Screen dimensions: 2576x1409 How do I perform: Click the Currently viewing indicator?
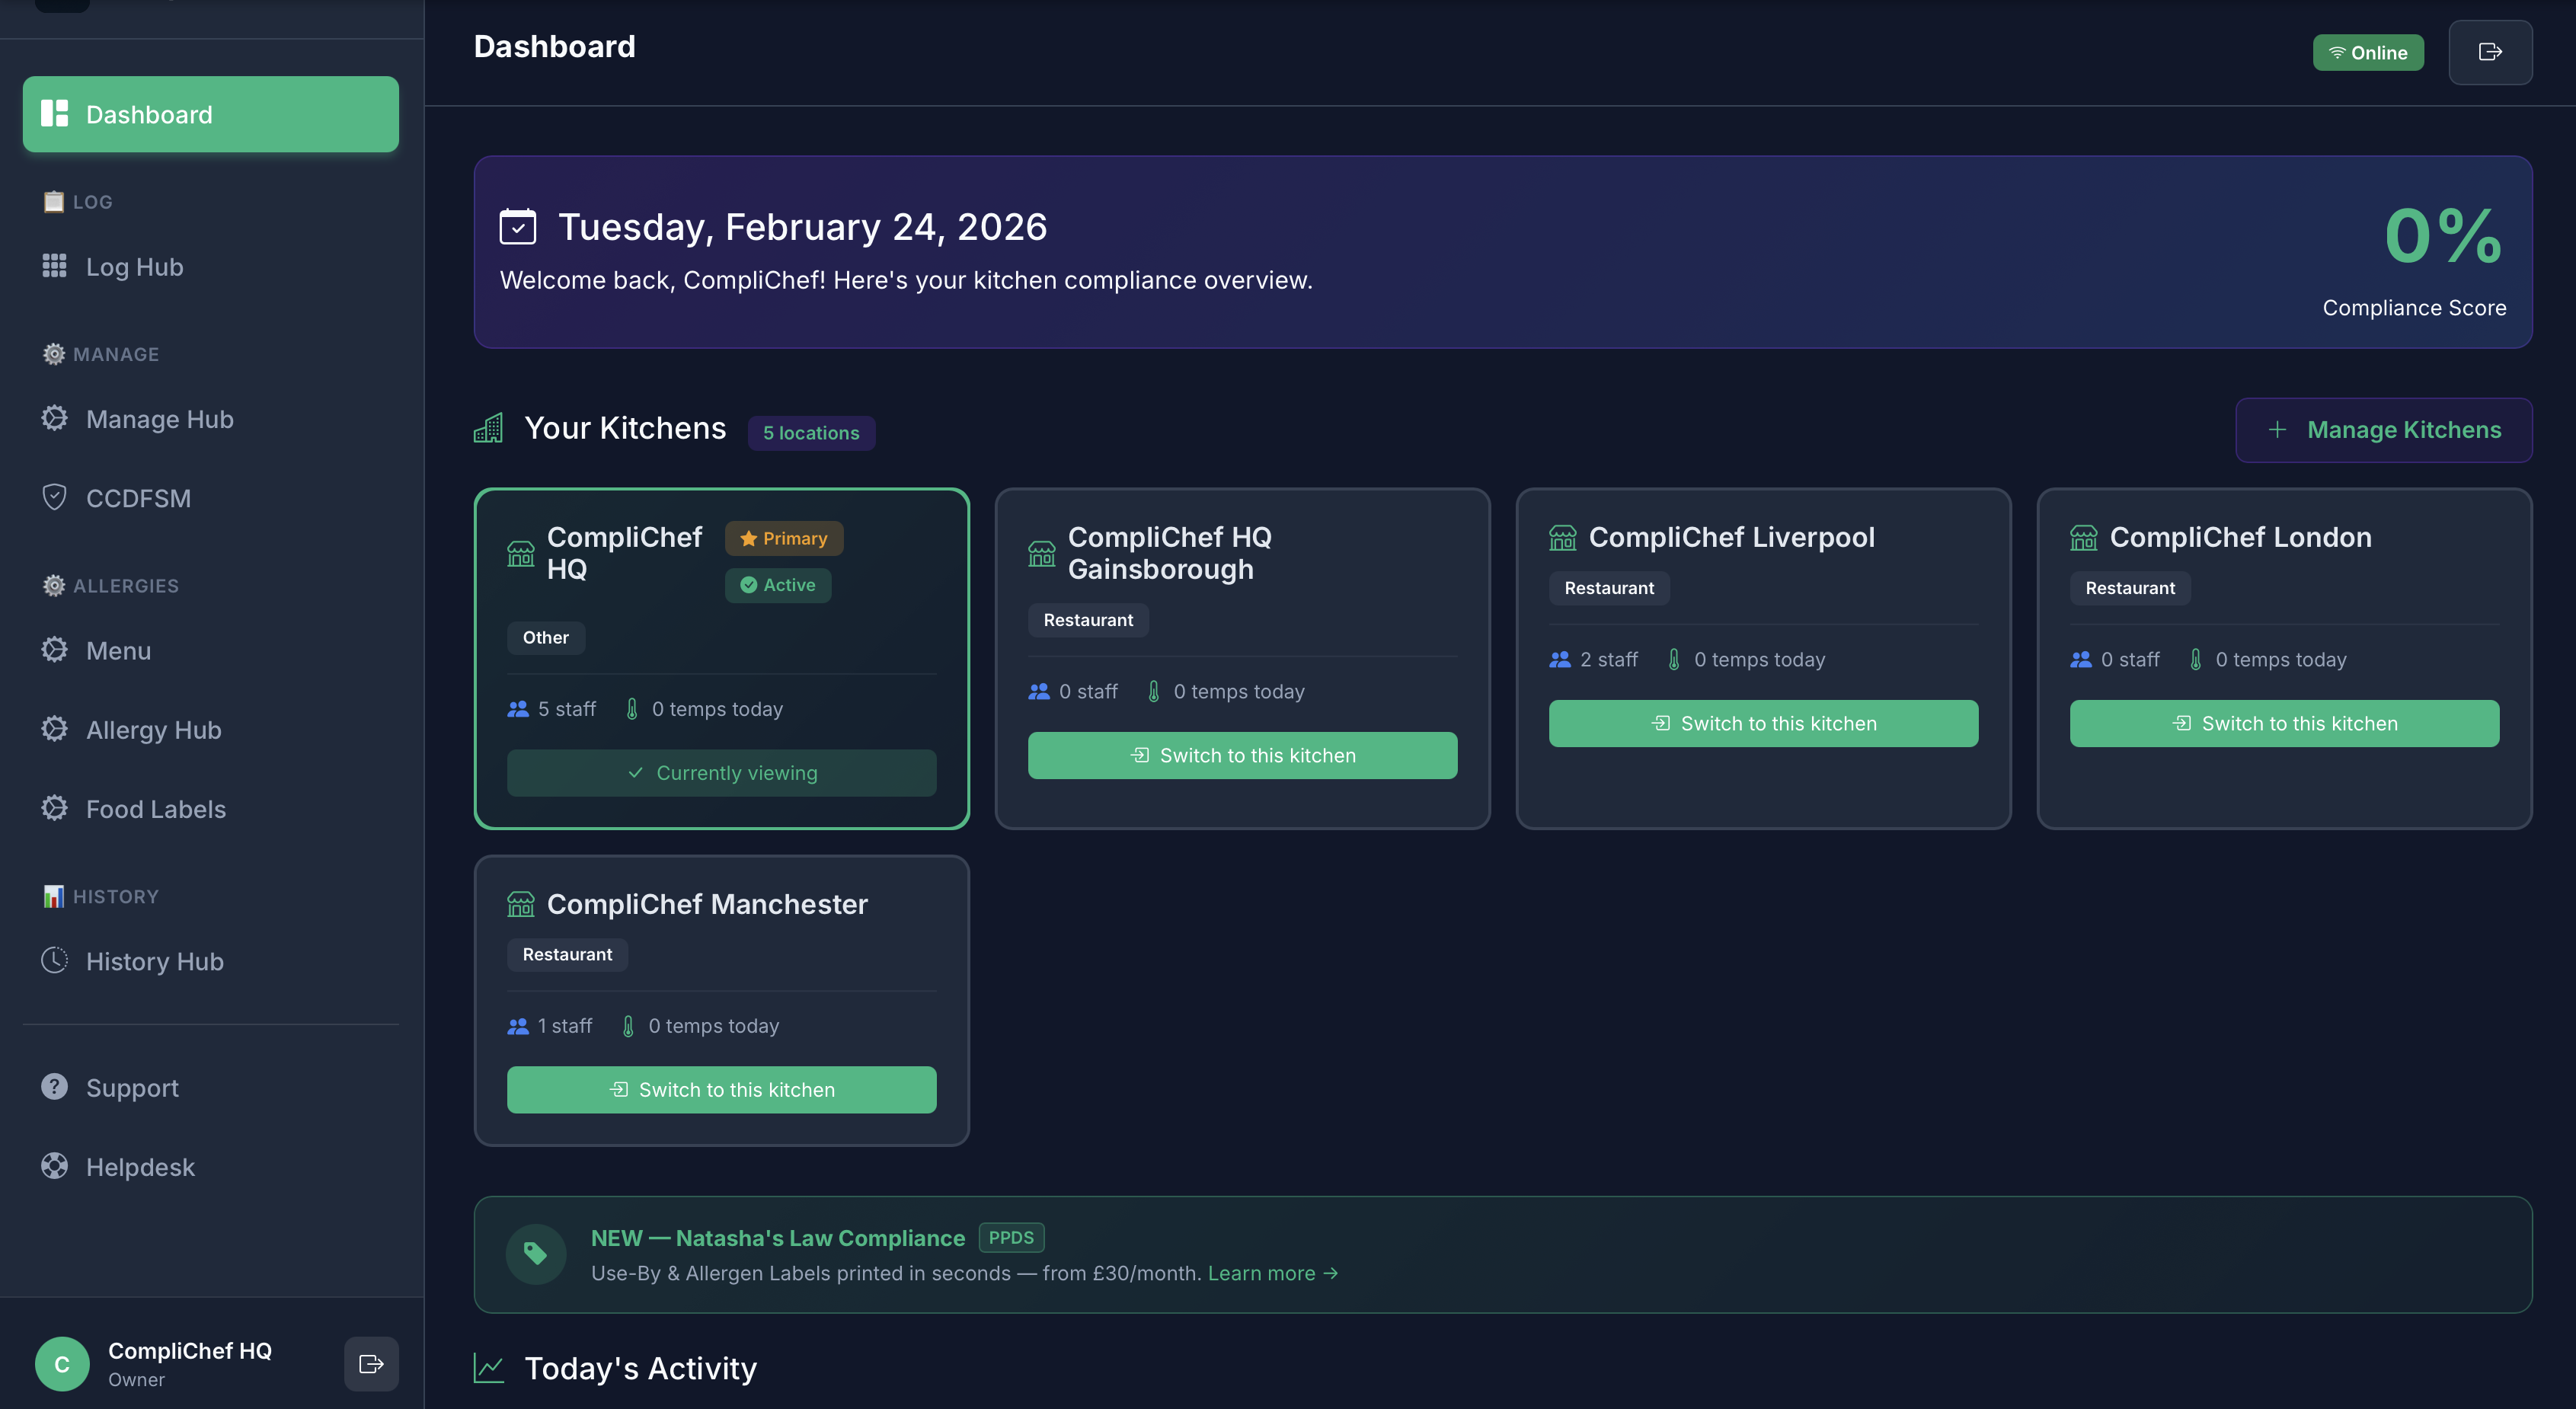[721, 773]
